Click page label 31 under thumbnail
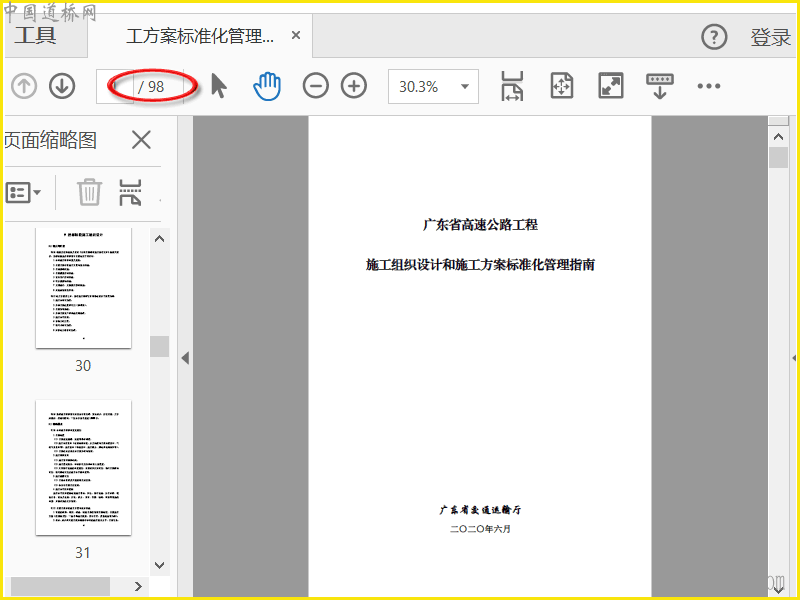 click(x=83, y=552)
